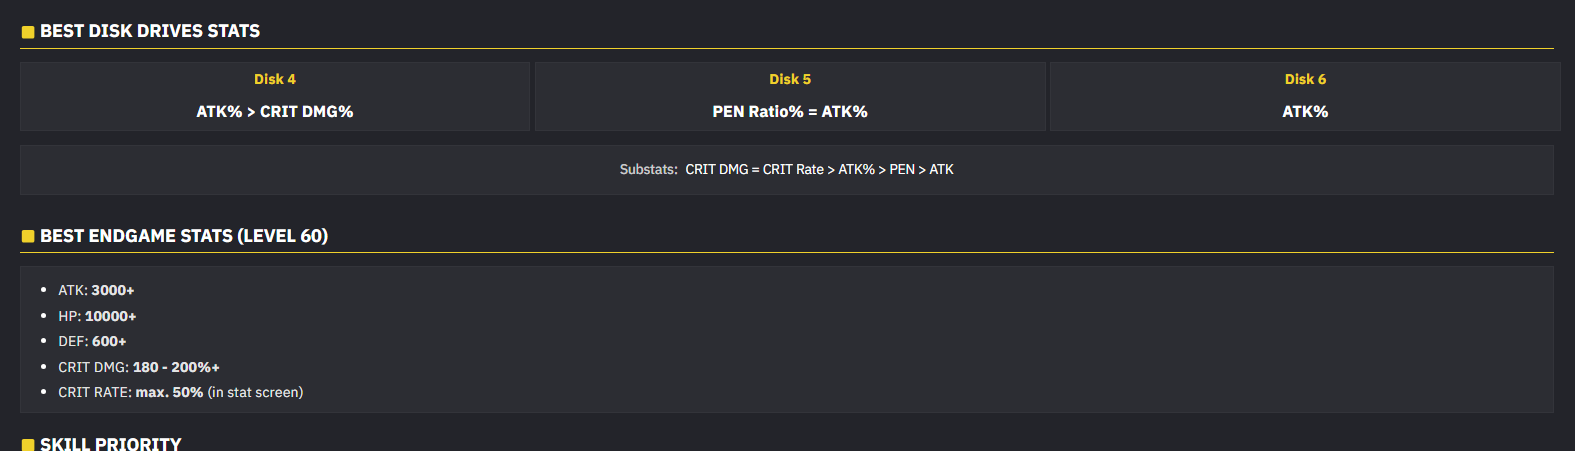
Task: Select the Disk 4 label
Action: (x=275, y=79)
